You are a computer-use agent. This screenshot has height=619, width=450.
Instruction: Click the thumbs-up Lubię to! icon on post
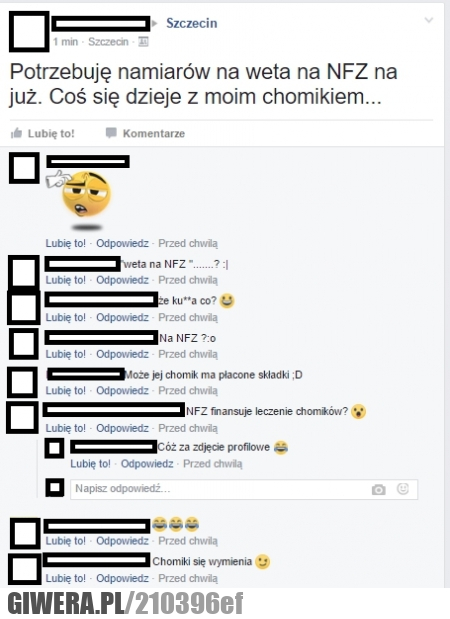[x=17, y=133]
